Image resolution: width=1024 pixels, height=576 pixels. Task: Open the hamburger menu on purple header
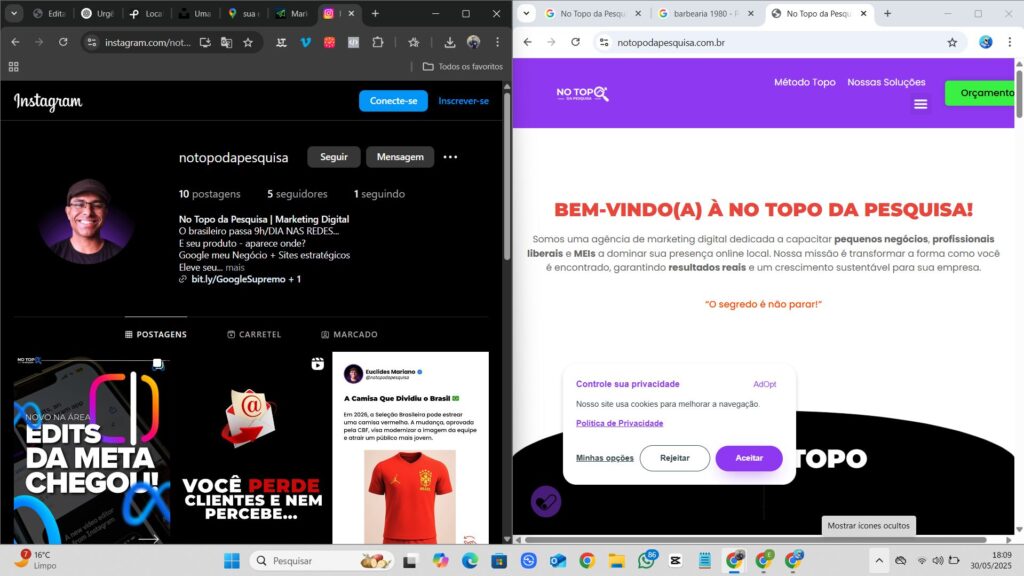pos(920,104)
